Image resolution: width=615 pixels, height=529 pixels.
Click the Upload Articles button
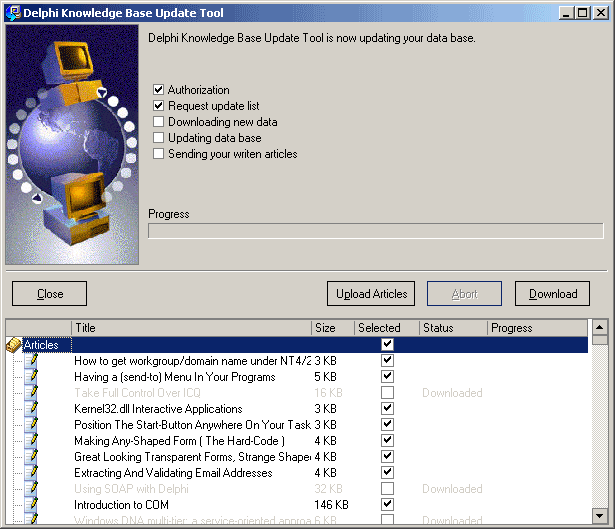(371, 293)
